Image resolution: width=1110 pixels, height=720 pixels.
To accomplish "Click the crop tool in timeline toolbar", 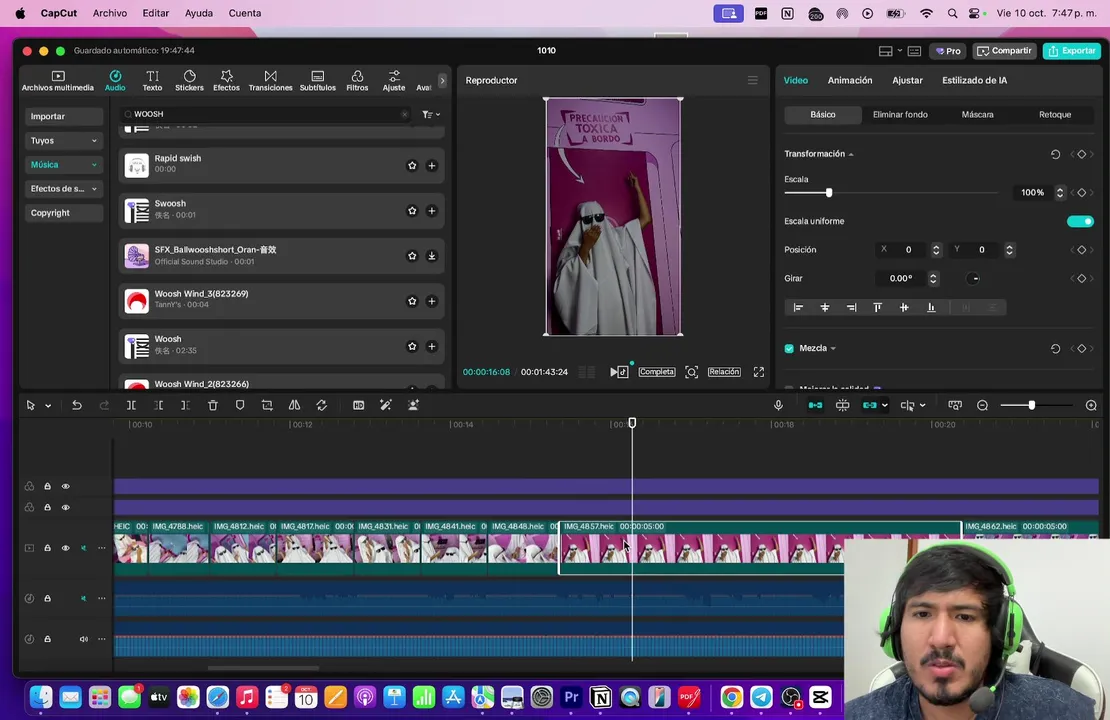I will [x=267, y=405].
